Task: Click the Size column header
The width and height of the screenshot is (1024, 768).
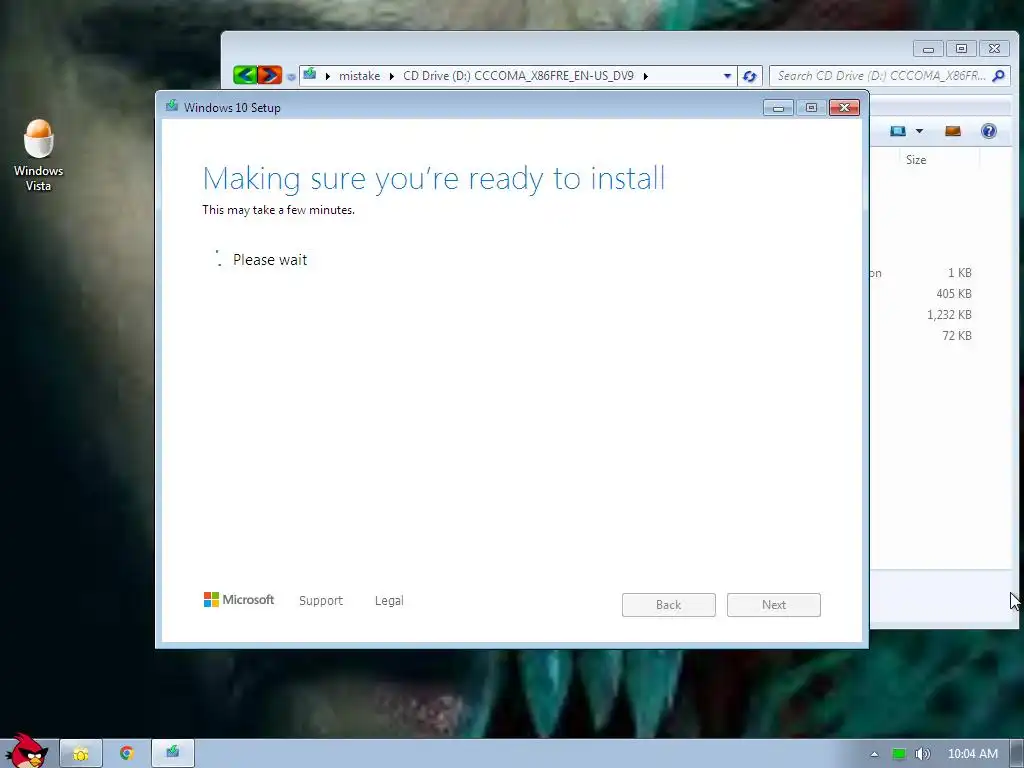Action: coord(916,159)
